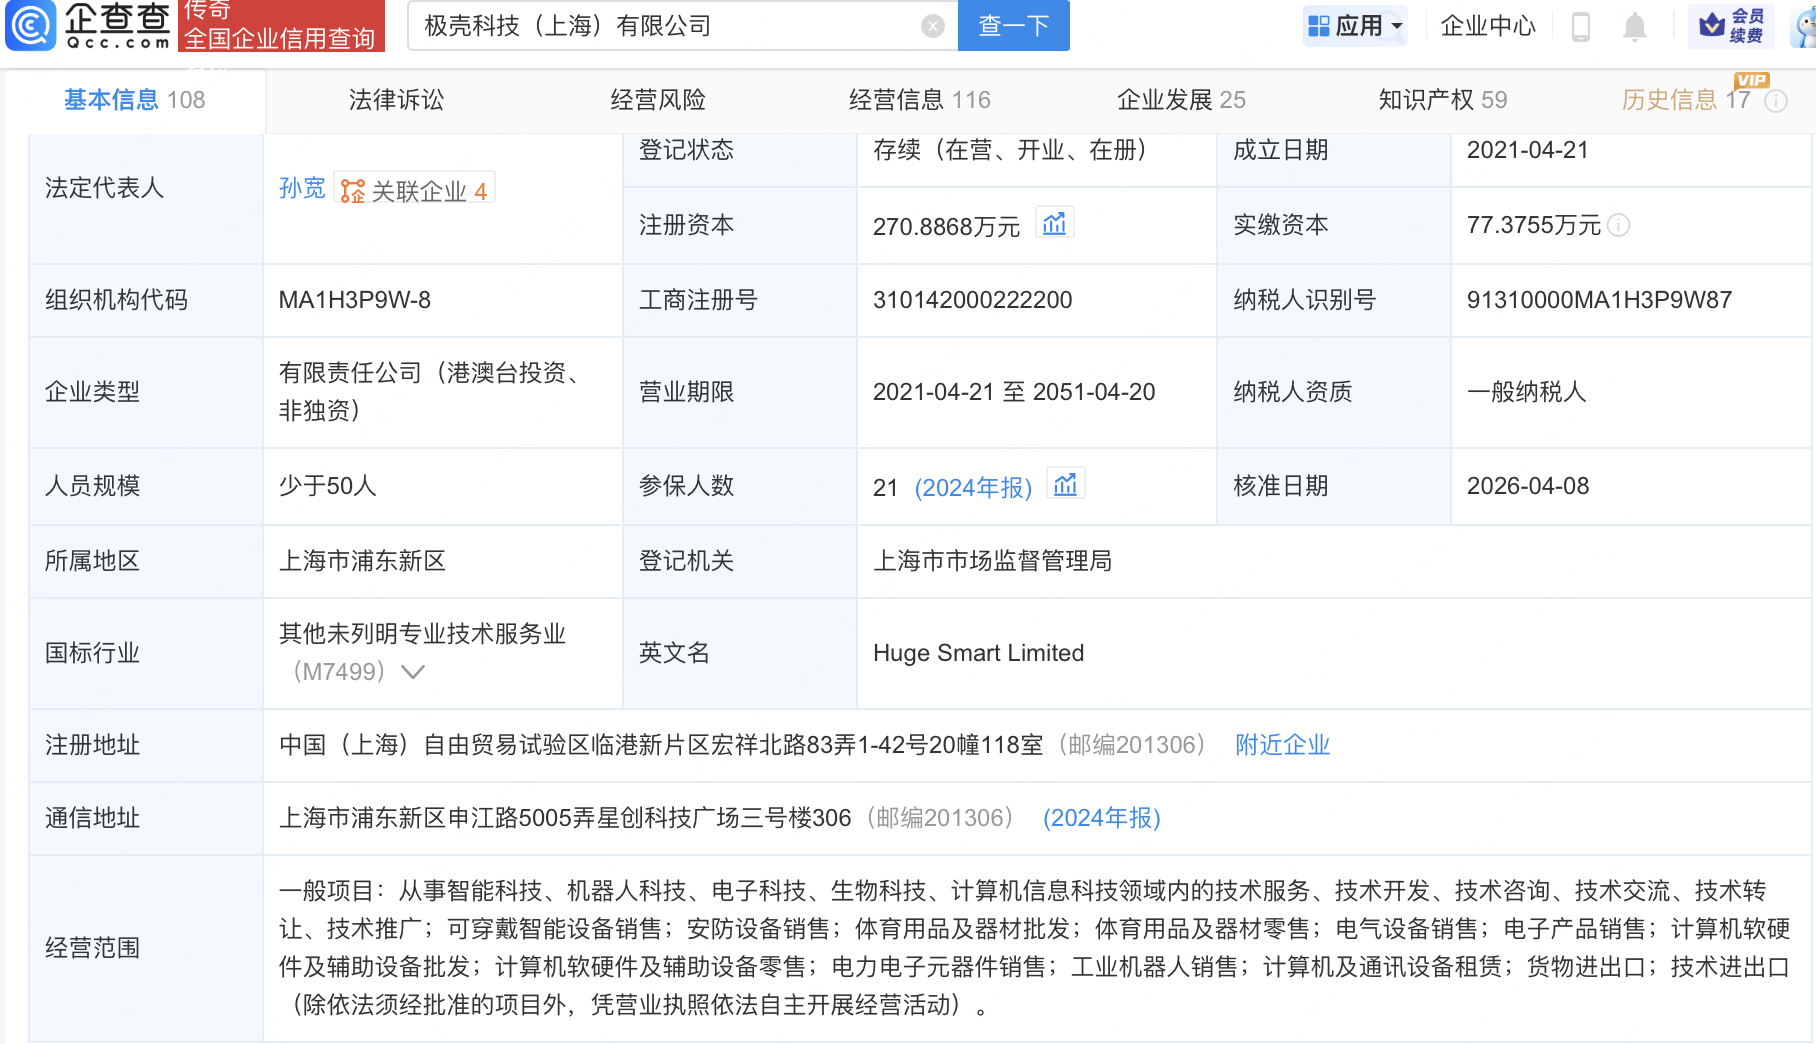View insured persons chart icon
Image resolution: width=1816 pixels, height=1044 pixels.
pyautogui.click(x=1065, y=485)
